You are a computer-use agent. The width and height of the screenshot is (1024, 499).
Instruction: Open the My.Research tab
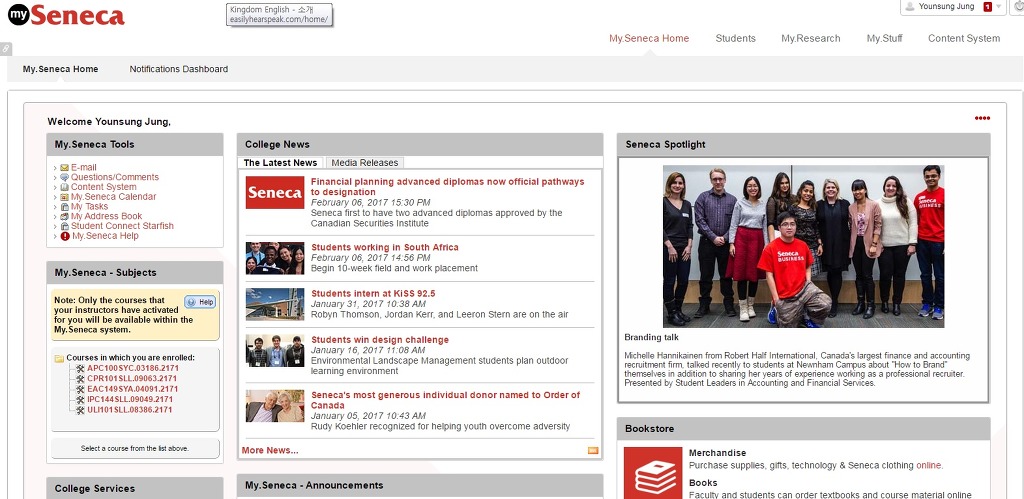(810, 39)
